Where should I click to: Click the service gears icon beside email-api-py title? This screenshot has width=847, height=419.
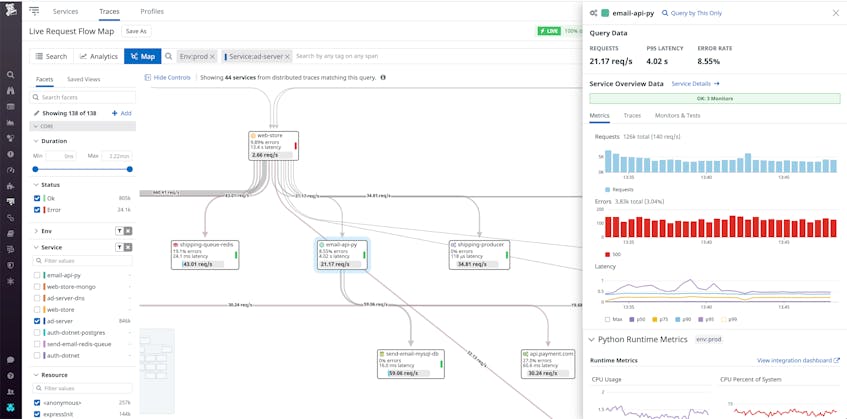[x=594, y=13]
